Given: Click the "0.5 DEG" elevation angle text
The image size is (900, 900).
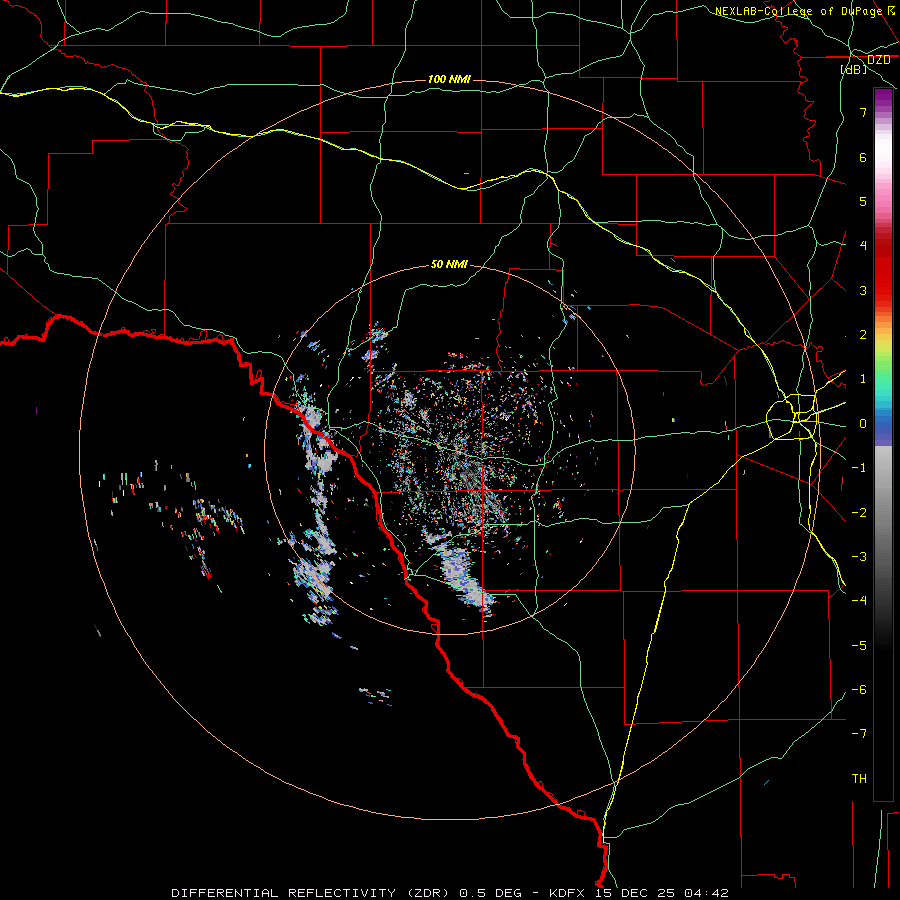Looking at the screenshot, I should tap(490, 893).
